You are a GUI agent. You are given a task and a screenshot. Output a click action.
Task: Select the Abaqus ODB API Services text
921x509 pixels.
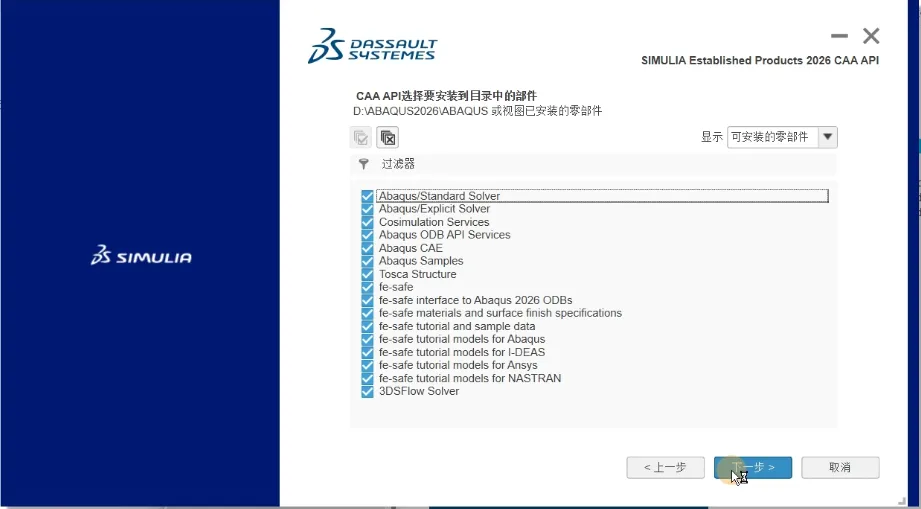click(x=445, y=235)
